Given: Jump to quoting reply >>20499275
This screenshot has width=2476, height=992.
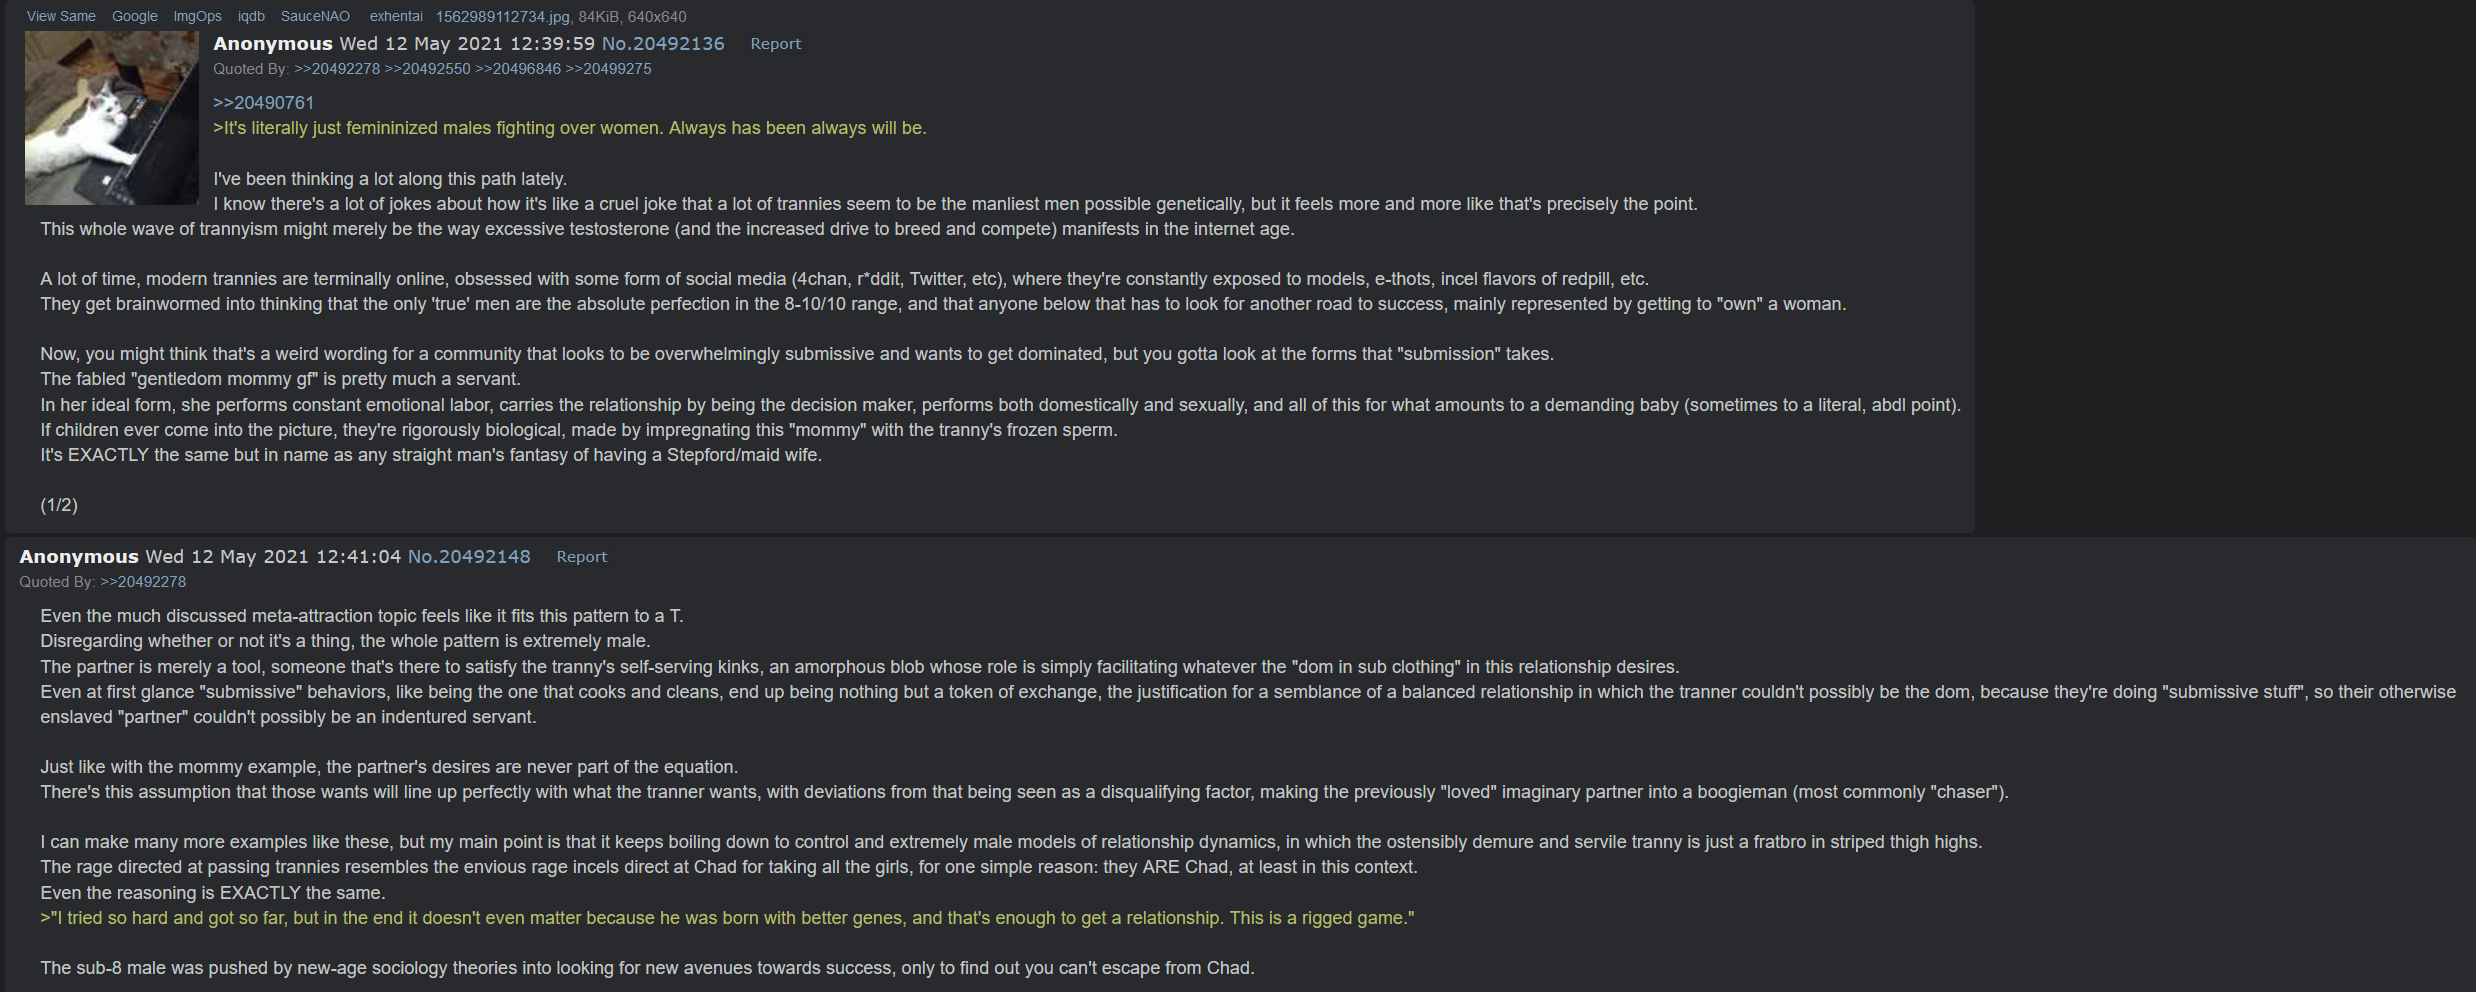Looking at the screenshot, I should pyautogui.click(x=608, y=69).
